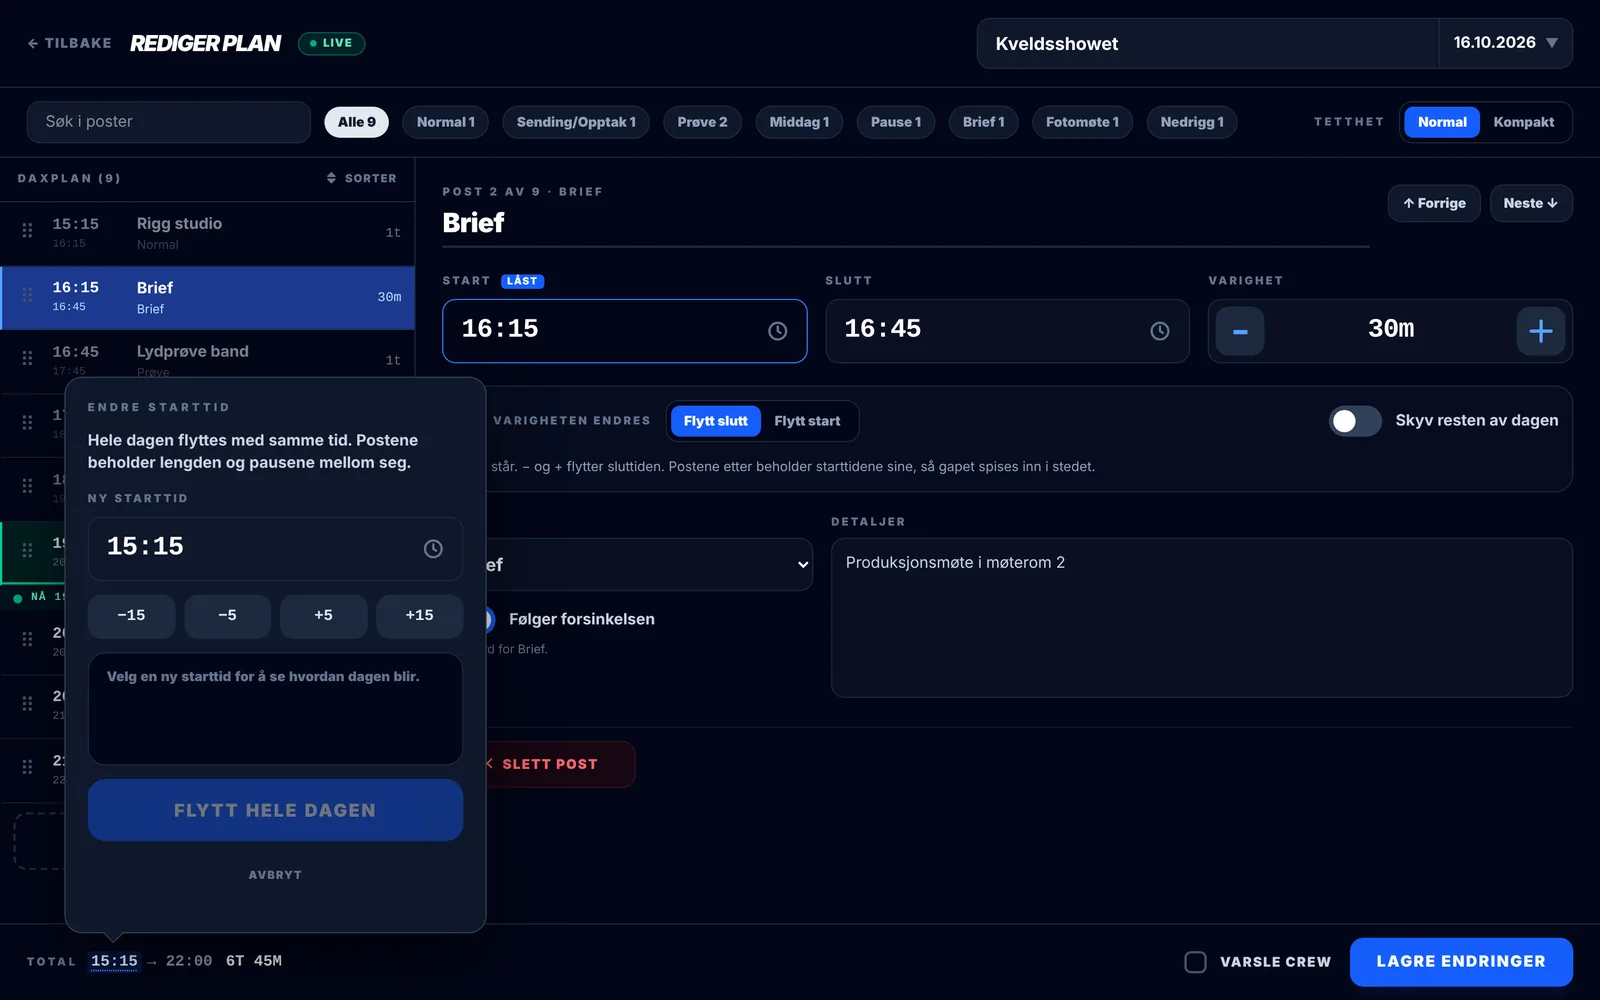Click the Flytt hele dagen button
1600x1000 pixels.
tap(275, 810)
